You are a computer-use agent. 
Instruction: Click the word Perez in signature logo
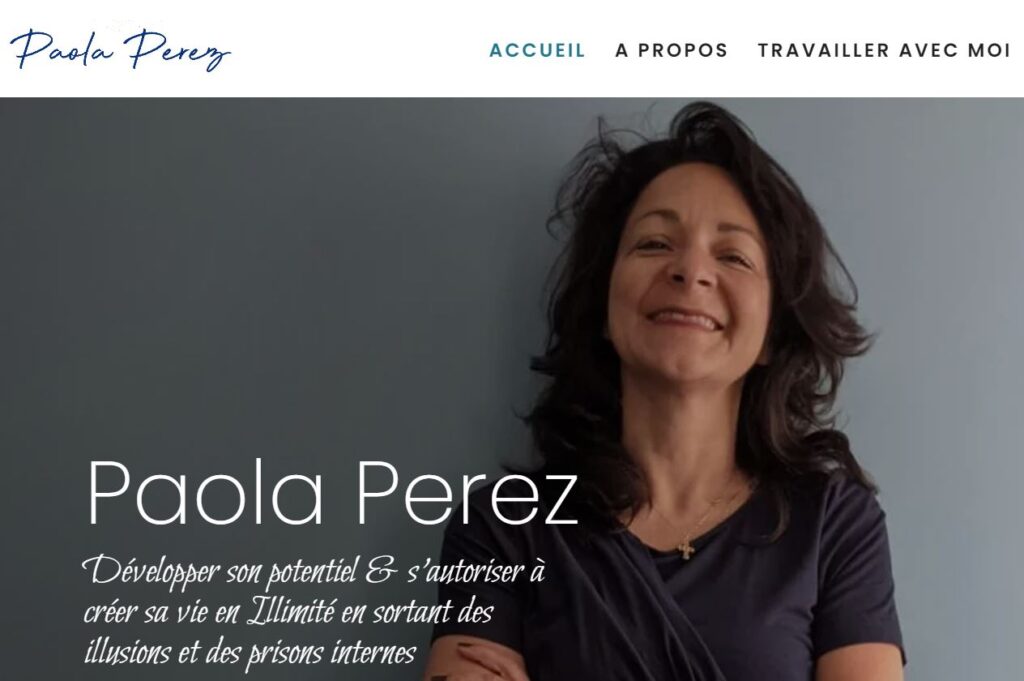coord(178,51)
